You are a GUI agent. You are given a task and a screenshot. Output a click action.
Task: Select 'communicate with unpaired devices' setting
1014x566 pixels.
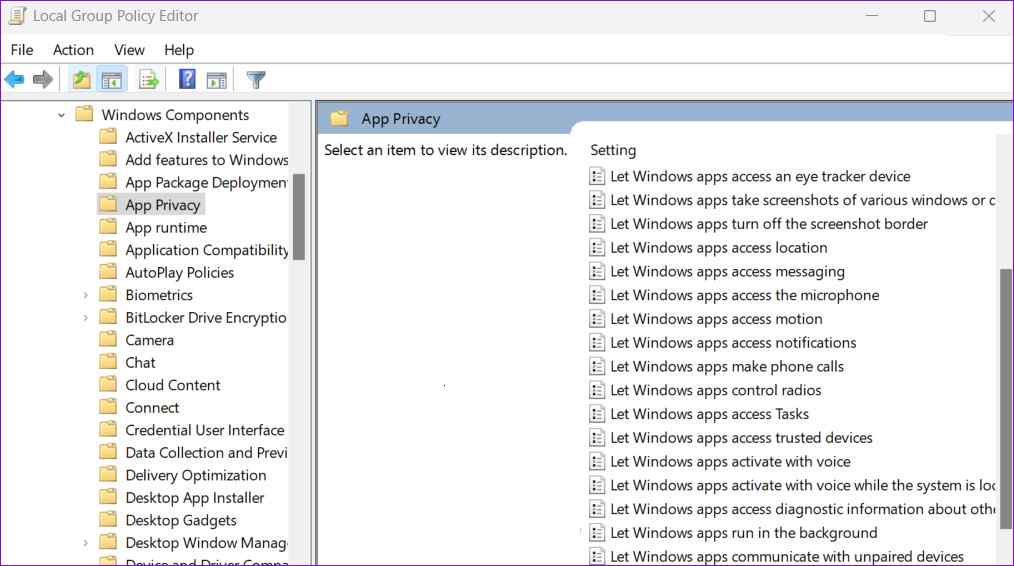click(x=786, y=556)
